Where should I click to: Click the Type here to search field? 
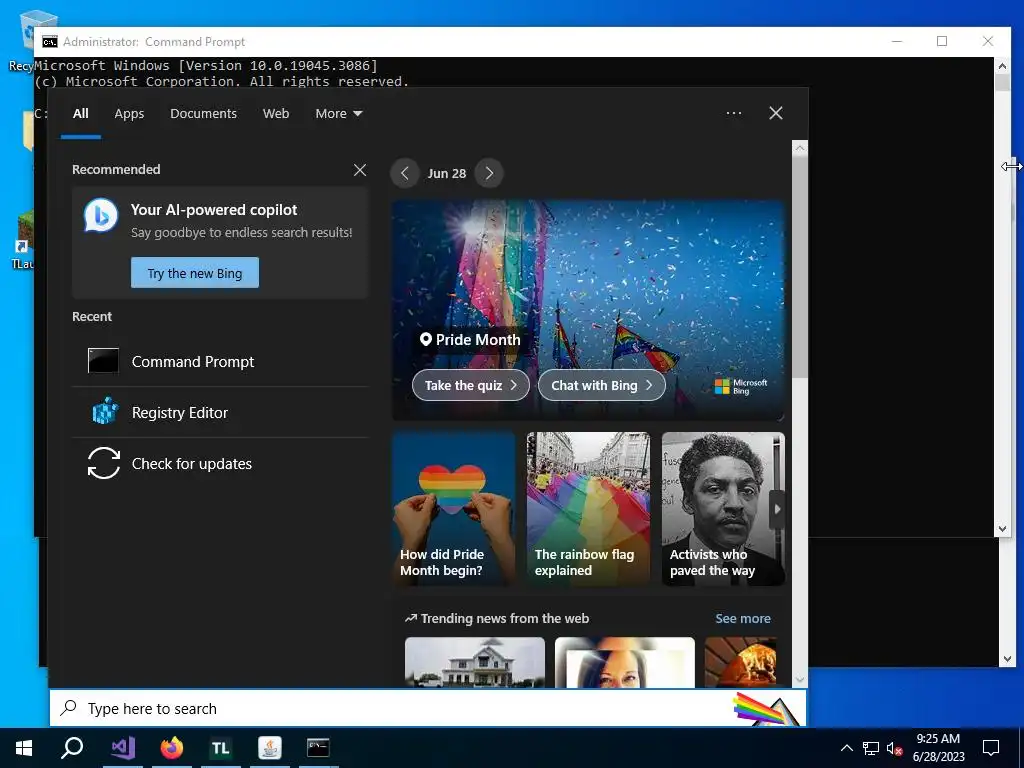428,709
